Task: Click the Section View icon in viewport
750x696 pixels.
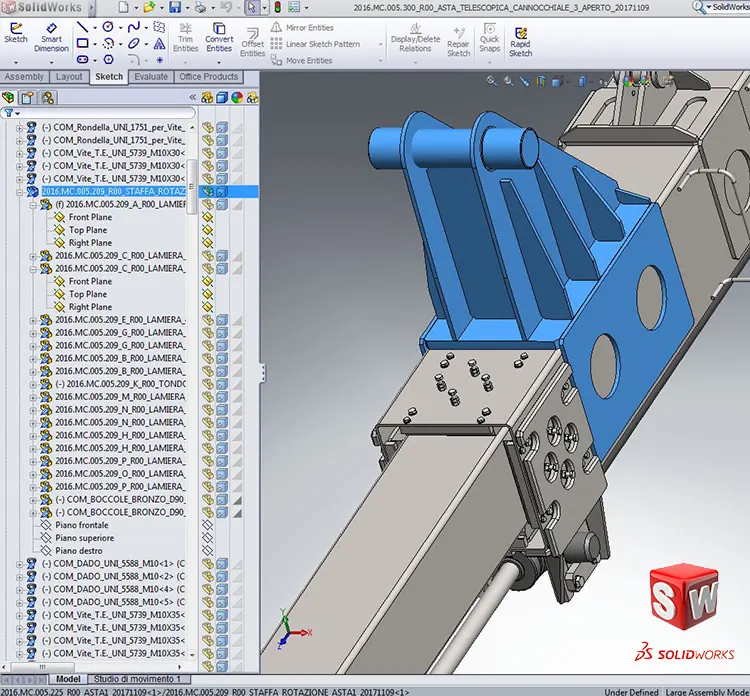Action: click(x=540, y=81)
